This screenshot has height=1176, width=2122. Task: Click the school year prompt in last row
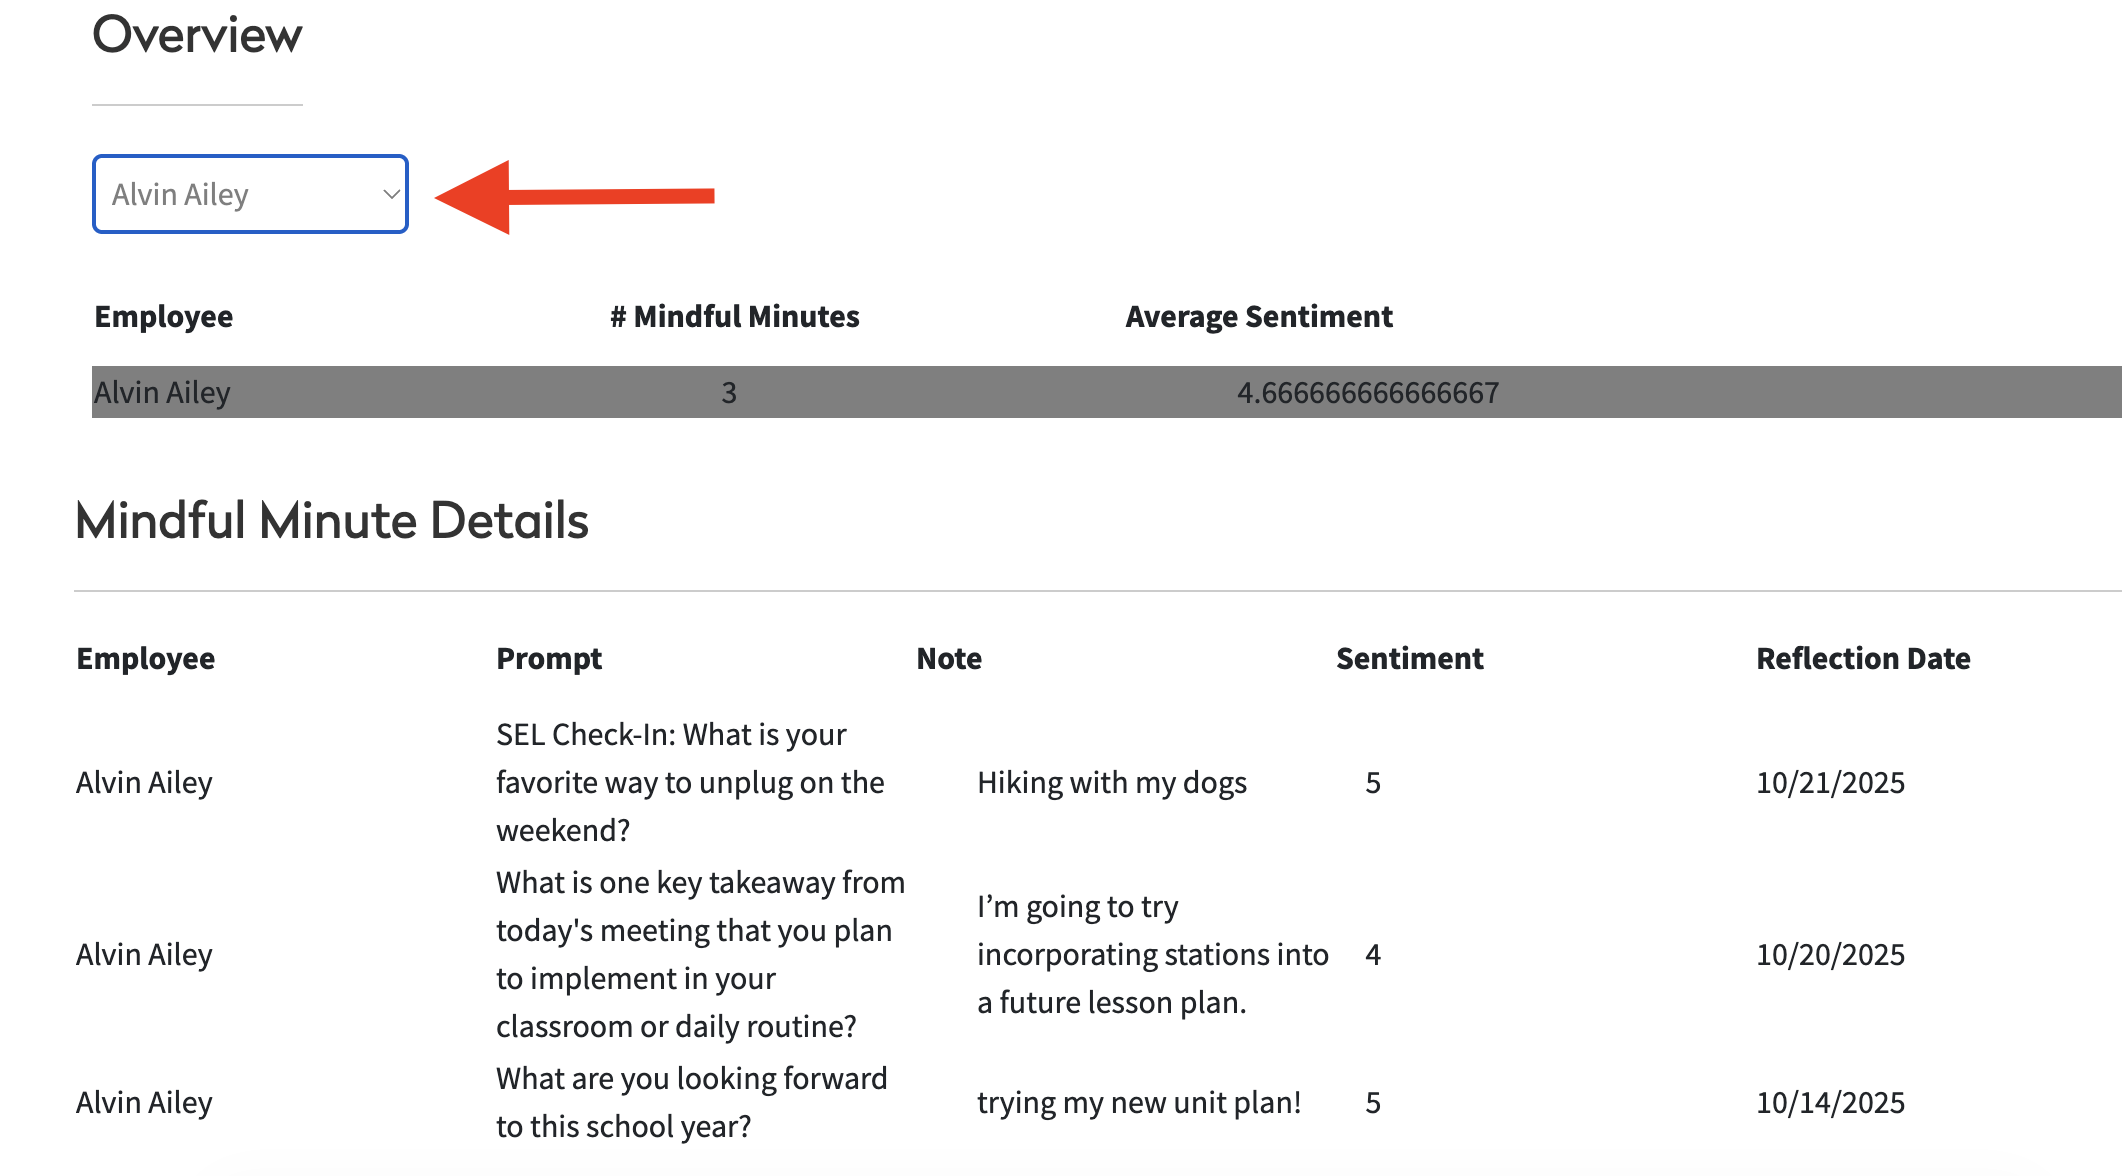691,1102
